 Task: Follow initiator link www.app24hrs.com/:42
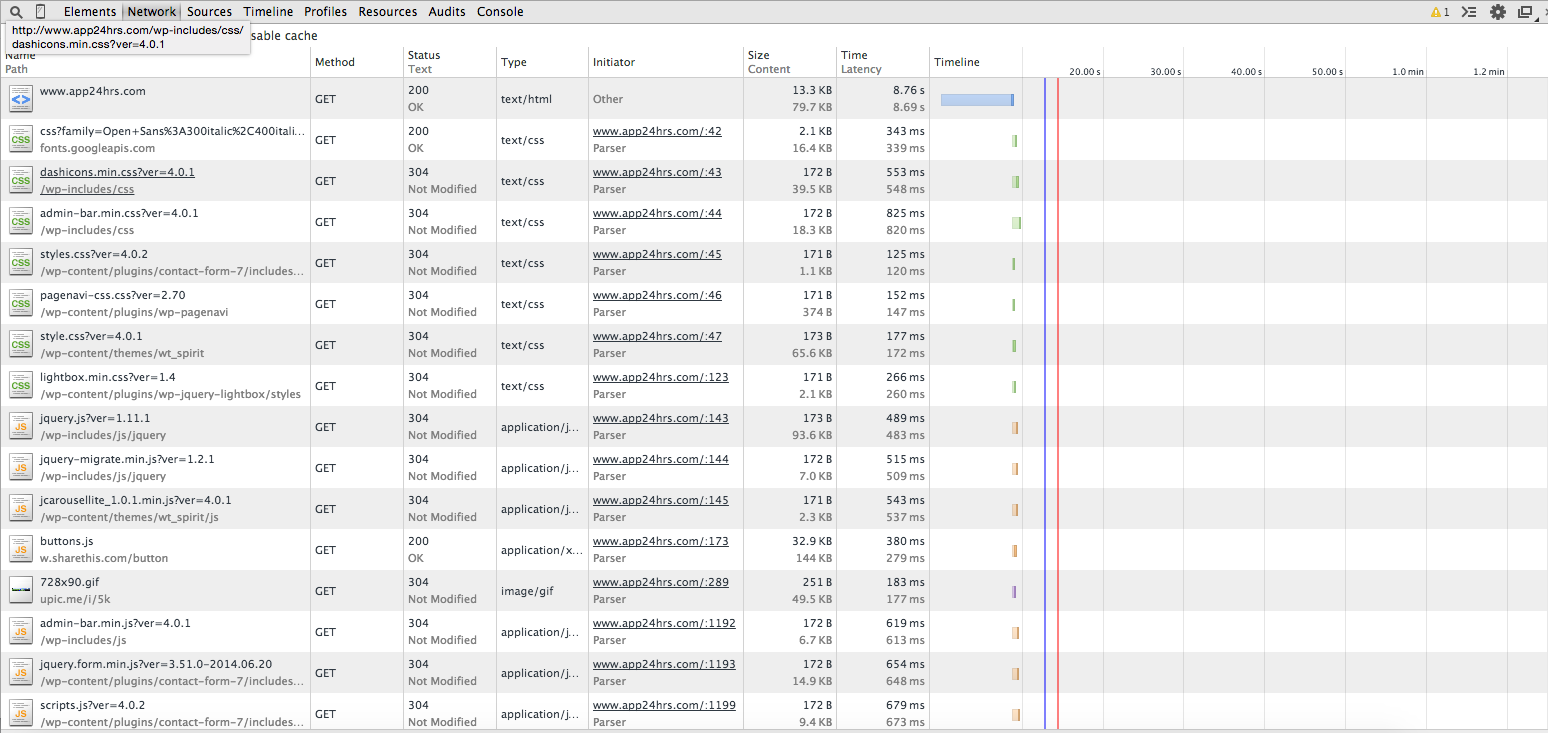pos(657,131)
